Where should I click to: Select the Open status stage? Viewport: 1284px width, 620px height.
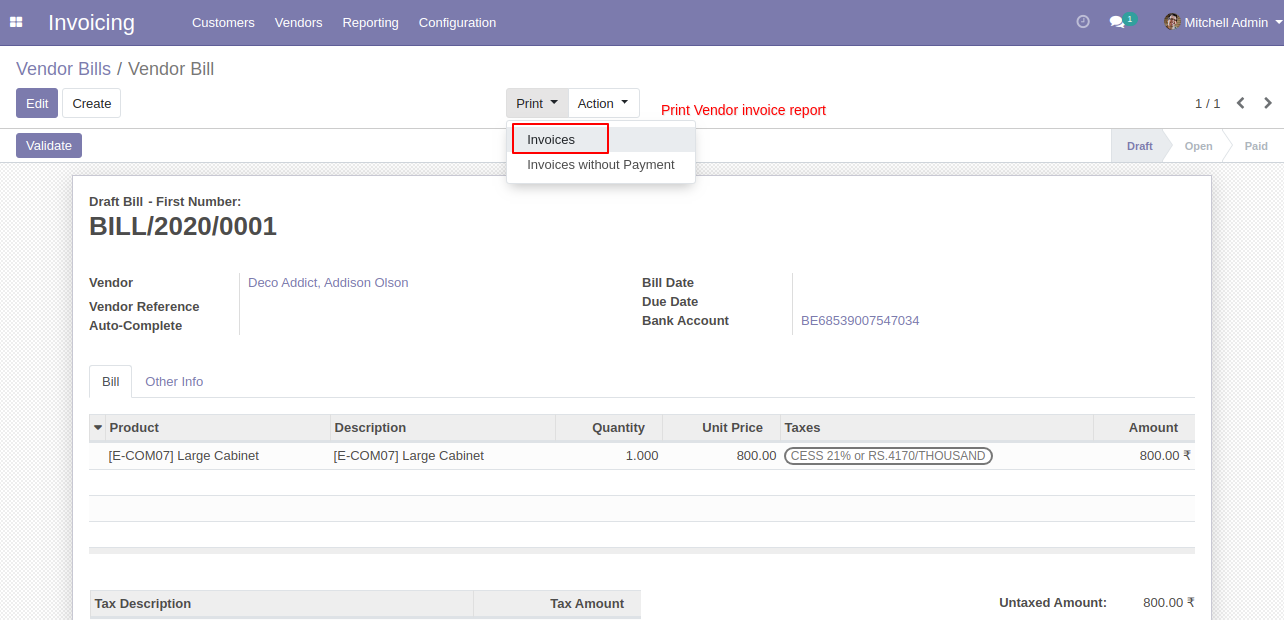click(1198, 146)
